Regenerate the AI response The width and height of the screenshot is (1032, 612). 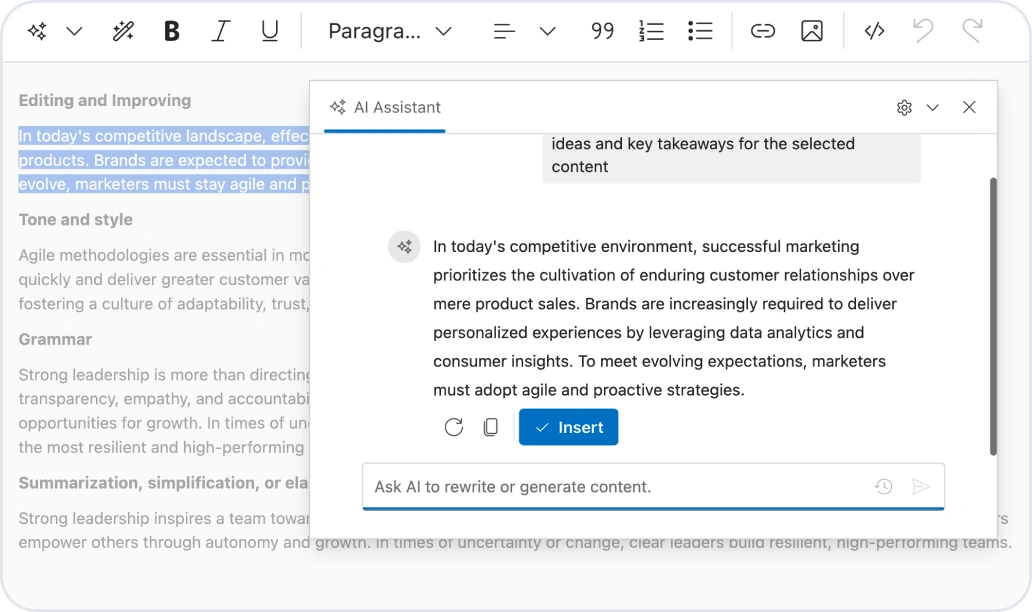coord(453,427)
